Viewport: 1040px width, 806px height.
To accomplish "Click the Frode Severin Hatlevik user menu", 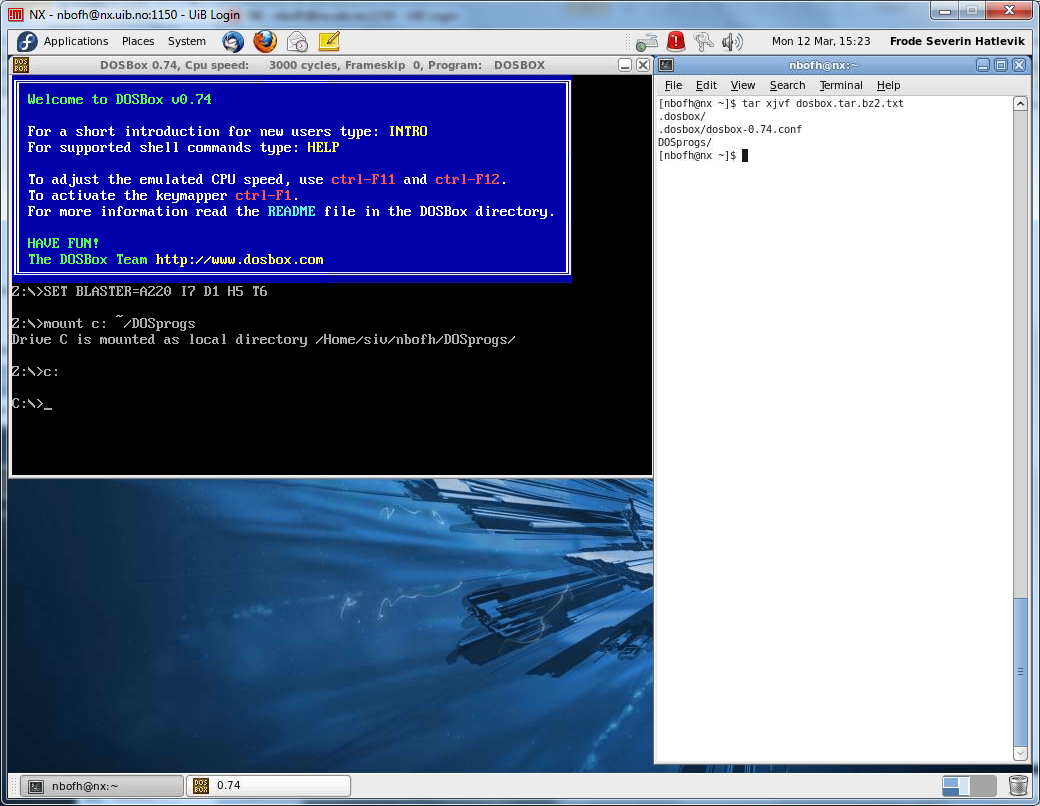I will (x=958, y=41).
